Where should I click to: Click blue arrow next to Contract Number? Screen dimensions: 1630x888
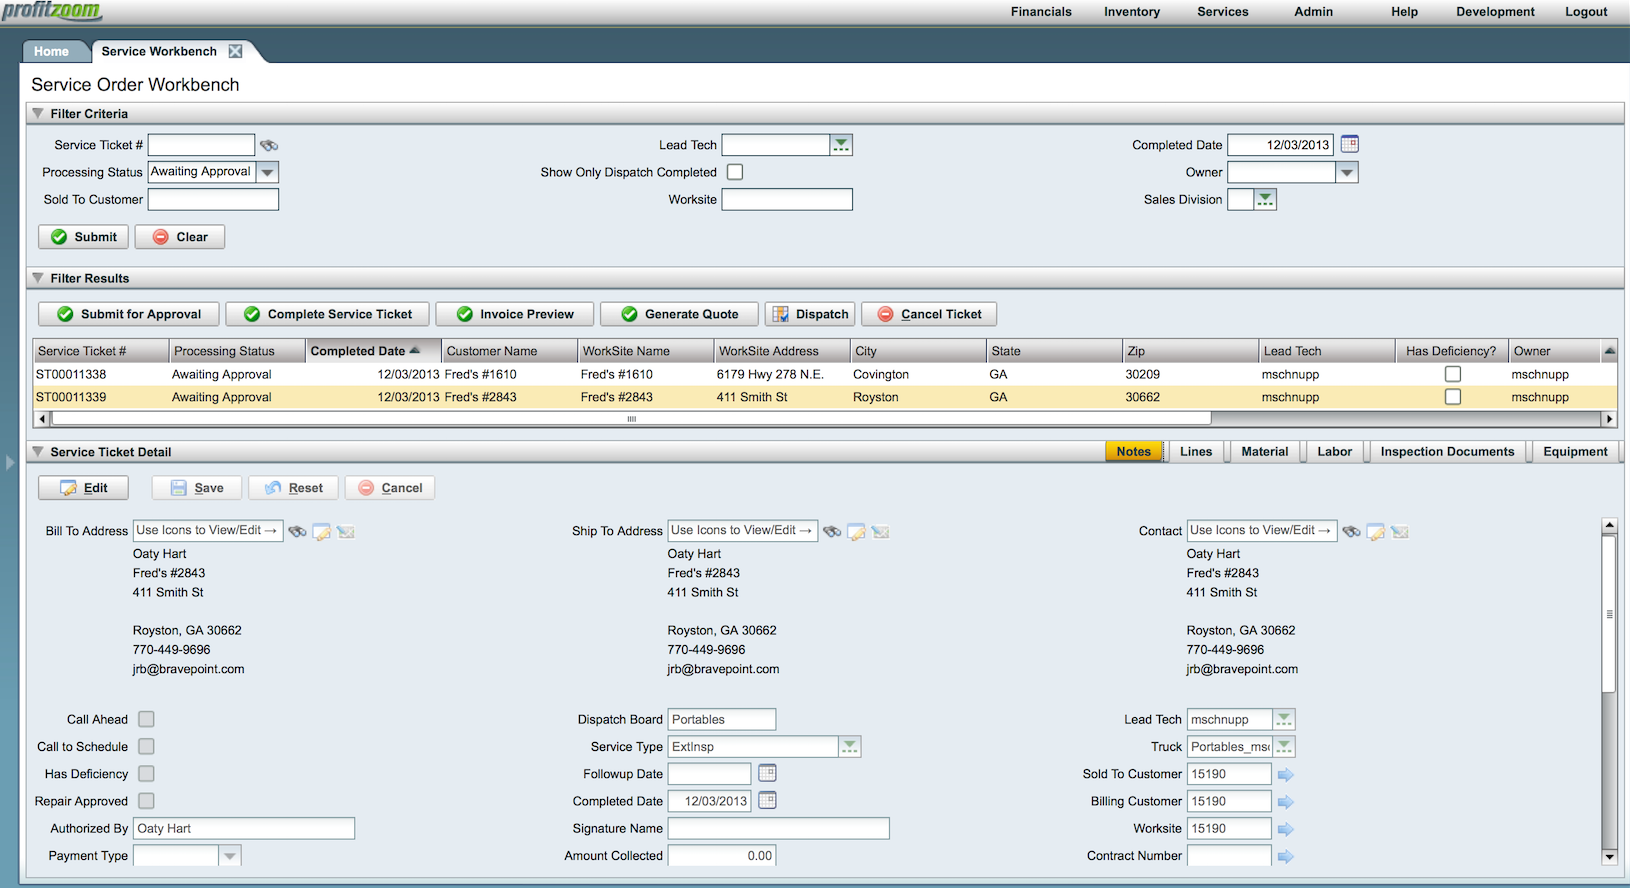[x=1286, y=856]
